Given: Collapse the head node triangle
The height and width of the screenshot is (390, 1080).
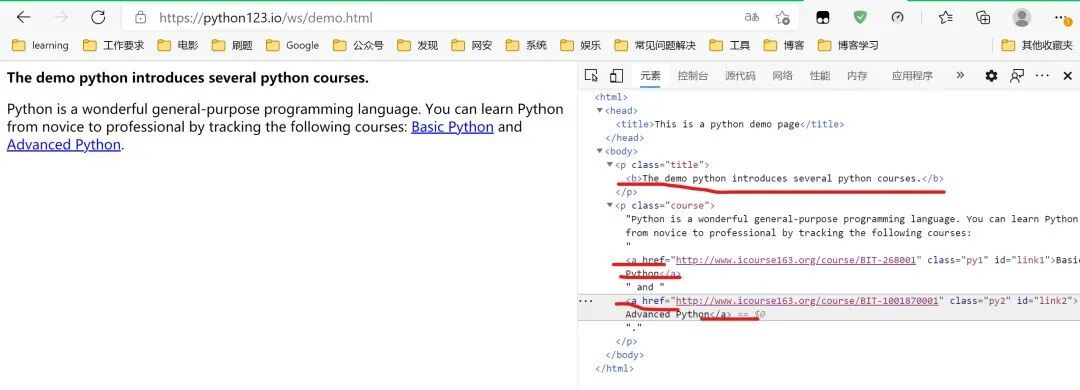Looking at the screenshot, I should [600, 110].
